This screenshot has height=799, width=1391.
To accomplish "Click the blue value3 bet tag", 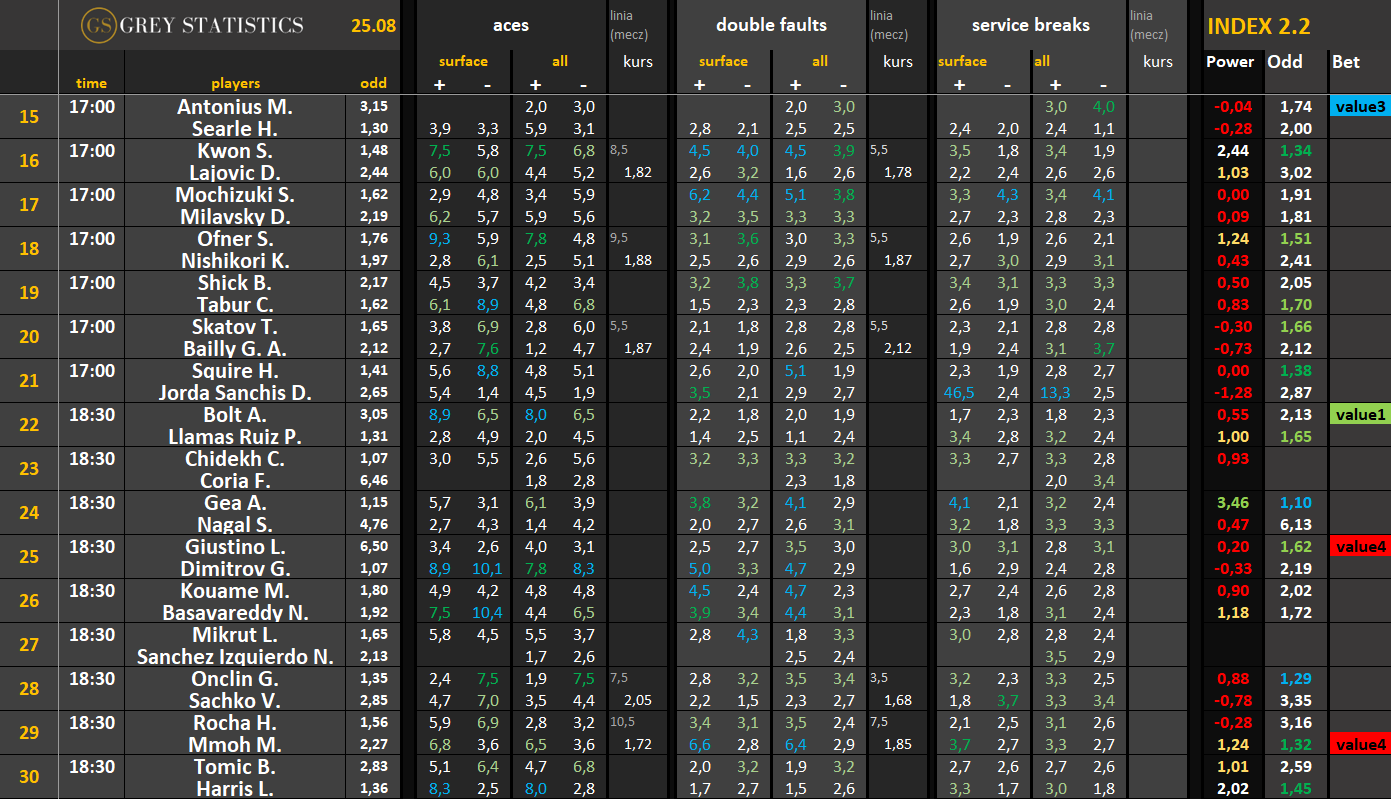I will point(1359,106).
